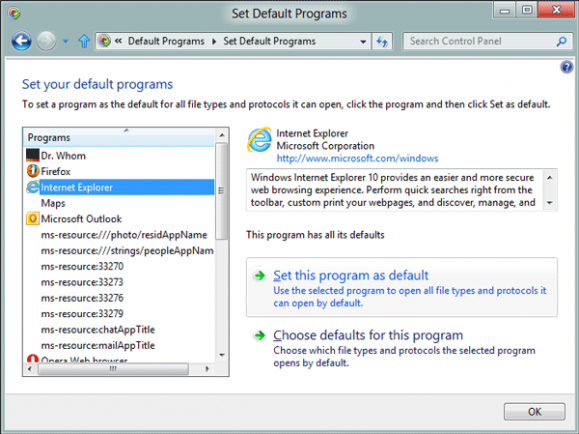The image size is (579, 434).
Task: Refresh the address bar view
Action: (382, 41)
